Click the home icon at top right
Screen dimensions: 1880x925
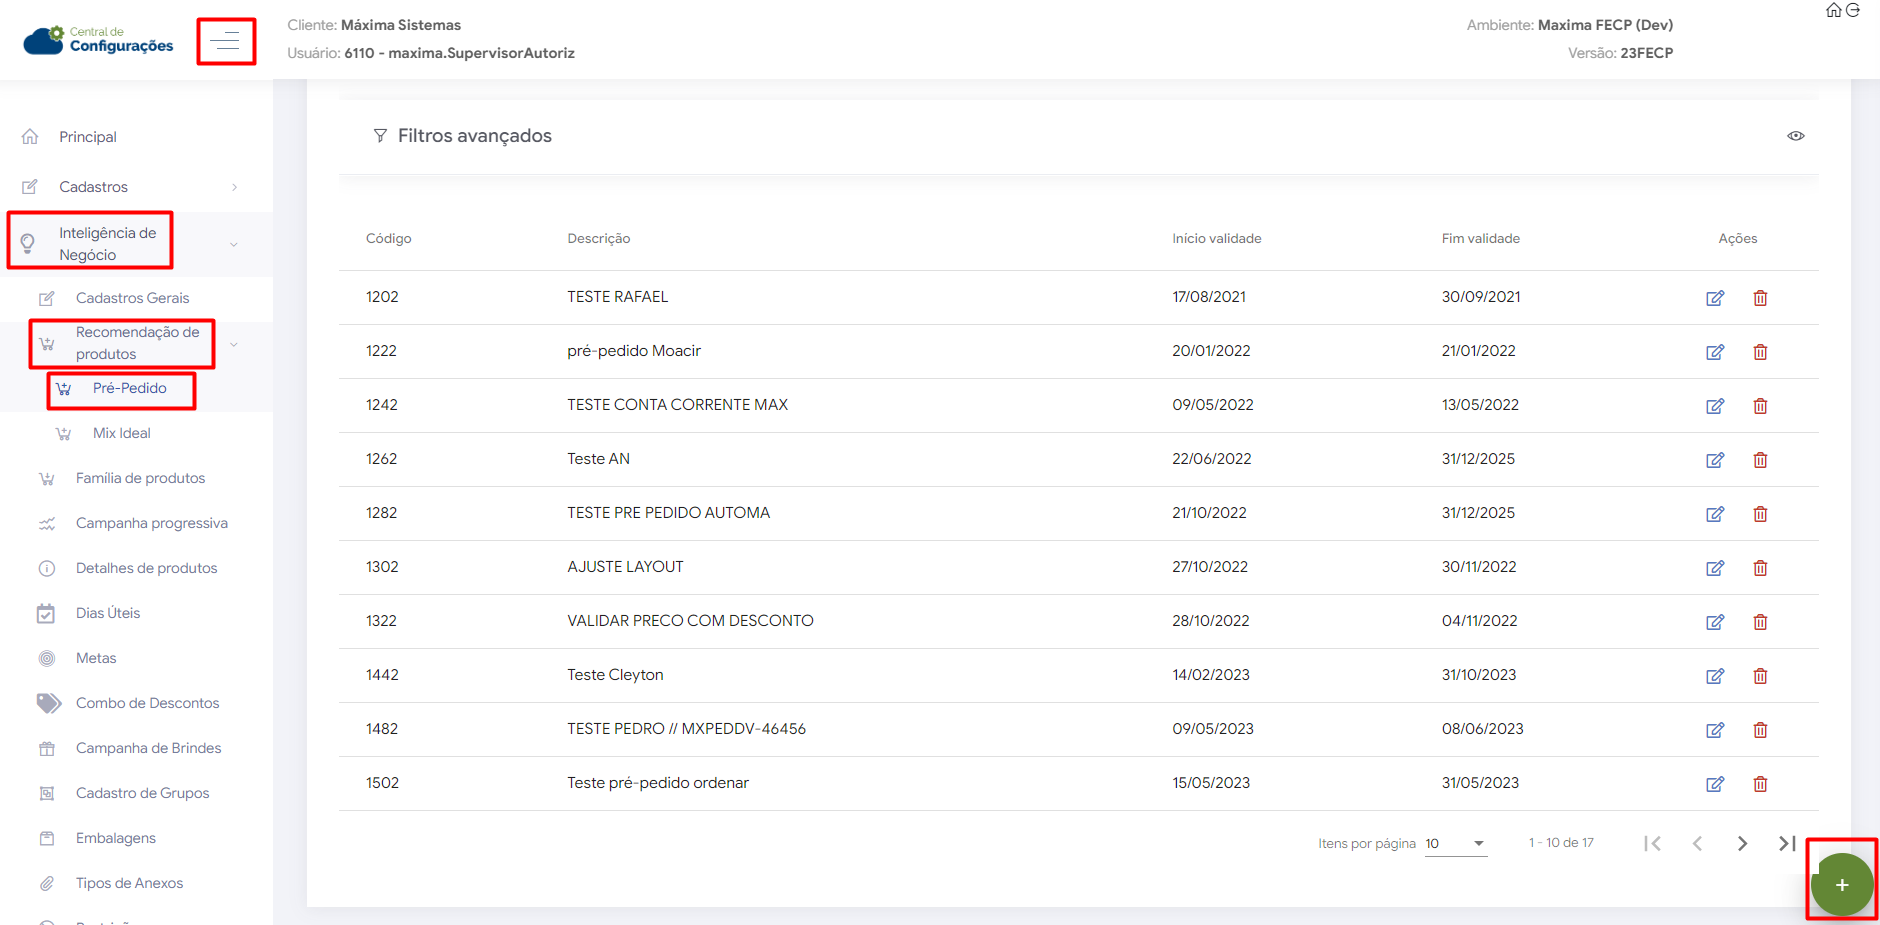point(1834,10)
